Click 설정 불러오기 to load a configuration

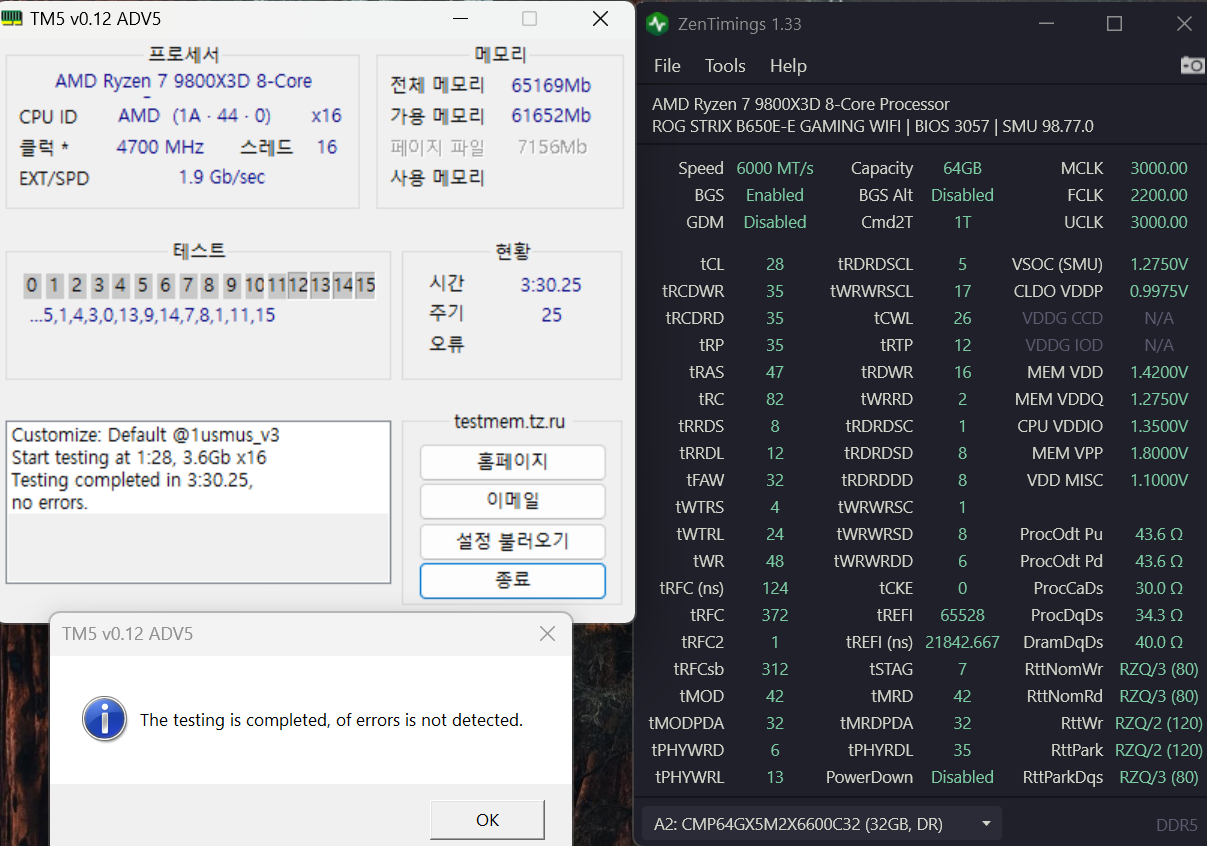pos(512,540)
